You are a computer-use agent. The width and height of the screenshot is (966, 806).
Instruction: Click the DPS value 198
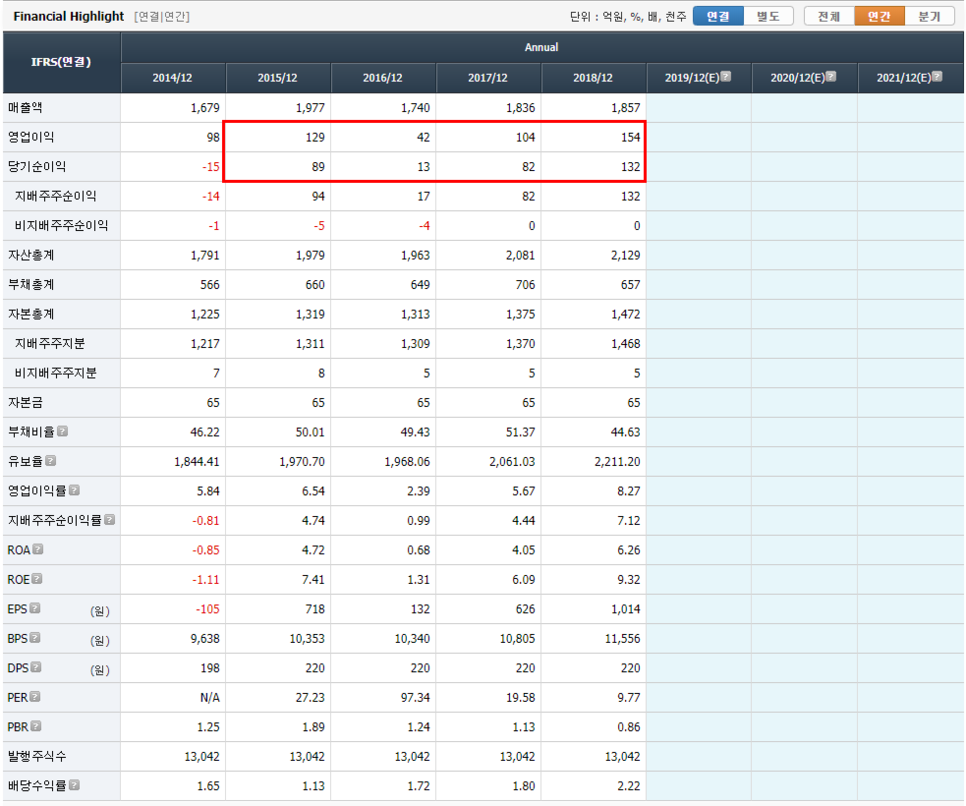pyautogui.click(x=210, y=668)
